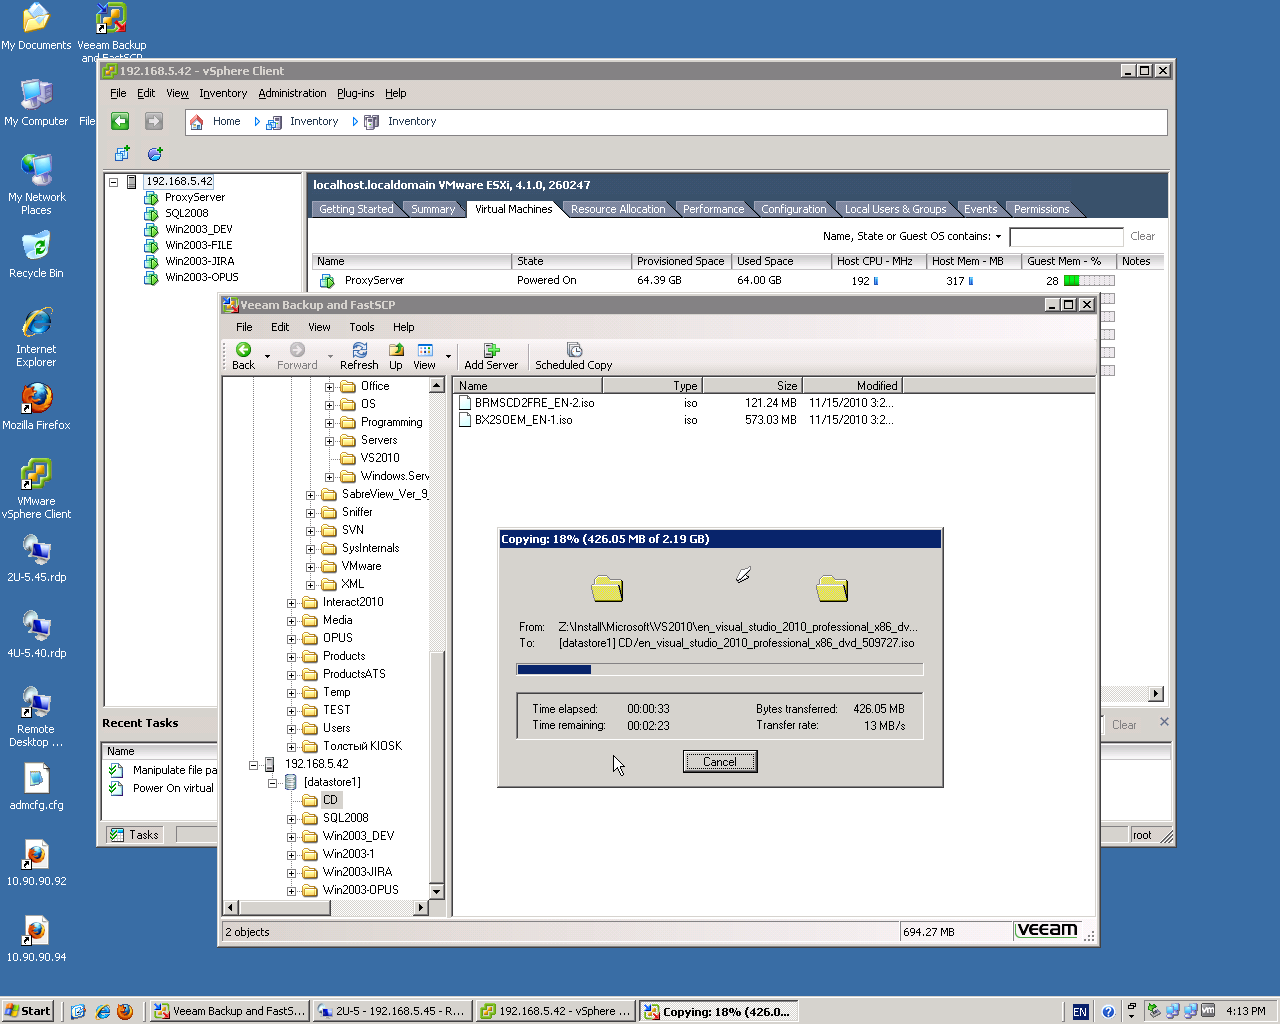
Task: Sort VM list by State column
Action: coord(572,261)
